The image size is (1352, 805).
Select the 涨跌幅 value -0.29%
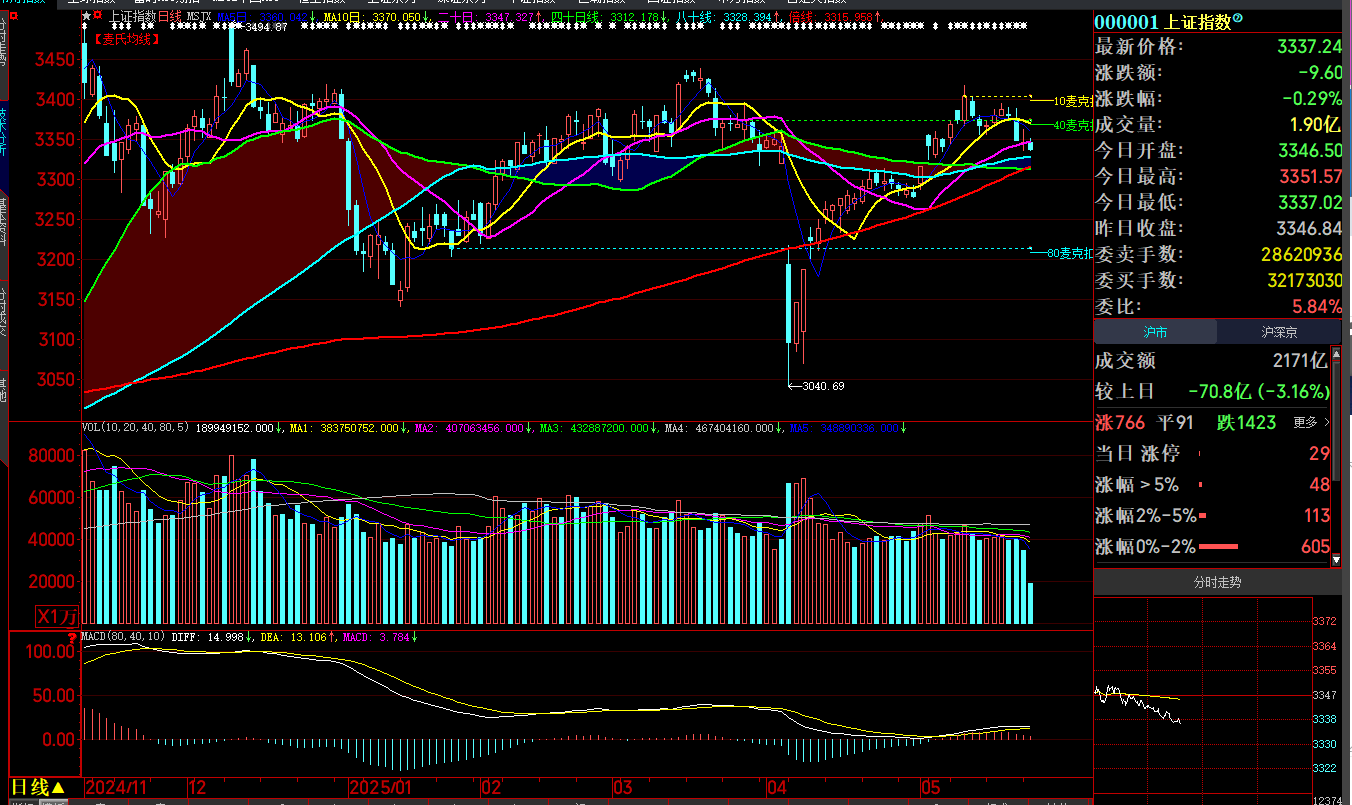[x=1311, y=99]
